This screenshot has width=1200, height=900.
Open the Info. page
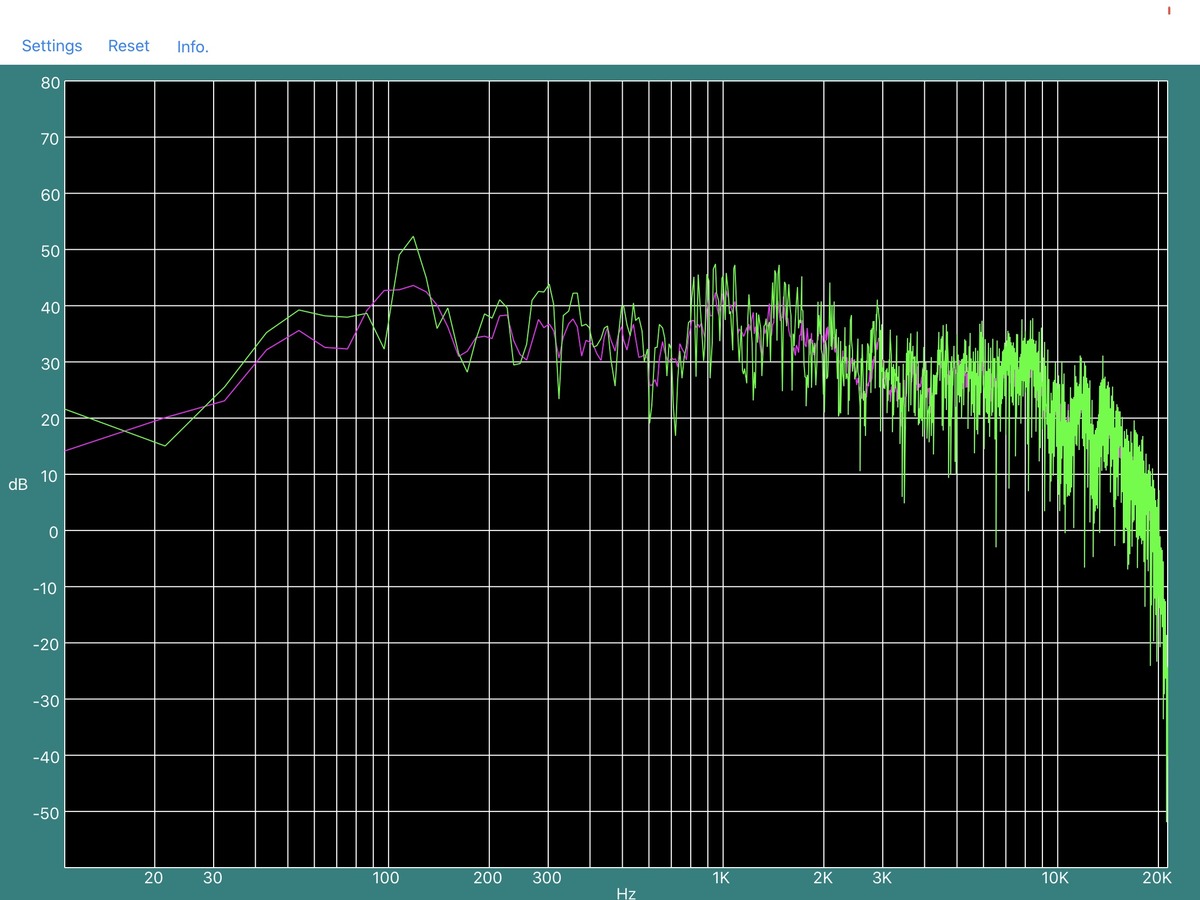coord(193,47)
